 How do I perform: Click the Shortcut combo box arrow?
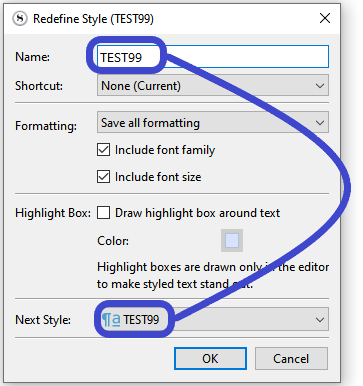click(x=320, y=86)
